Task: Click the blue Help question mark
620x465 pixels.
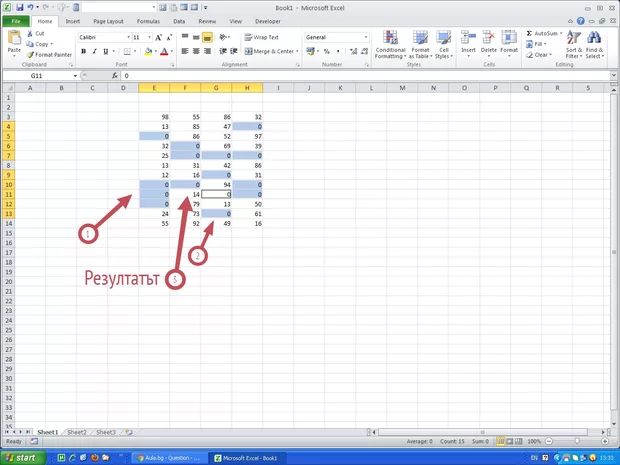Action: point(580,21)
